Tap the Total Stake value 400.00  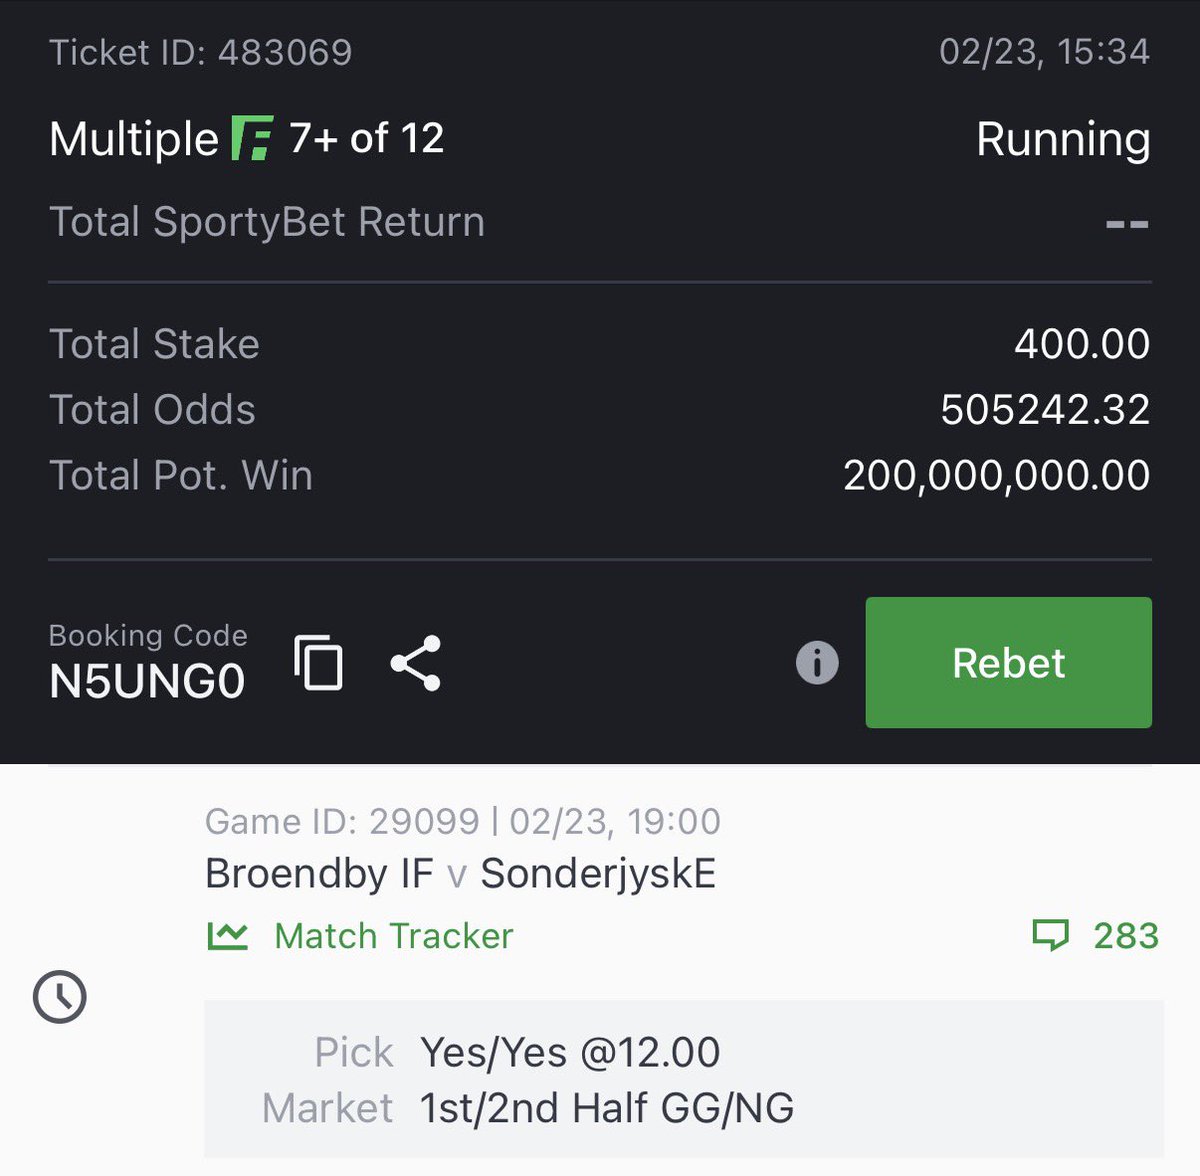coord(1081,344)
